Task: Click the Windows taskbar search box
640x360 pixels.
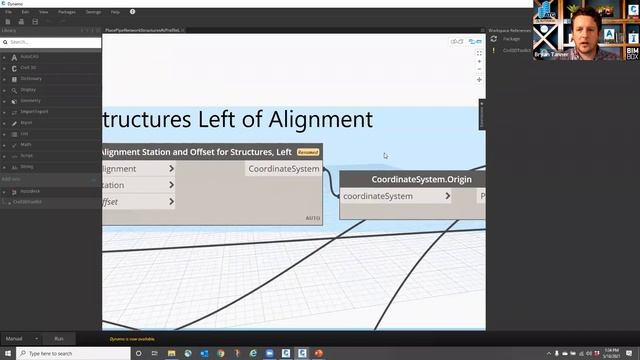Action: (73, 353)
